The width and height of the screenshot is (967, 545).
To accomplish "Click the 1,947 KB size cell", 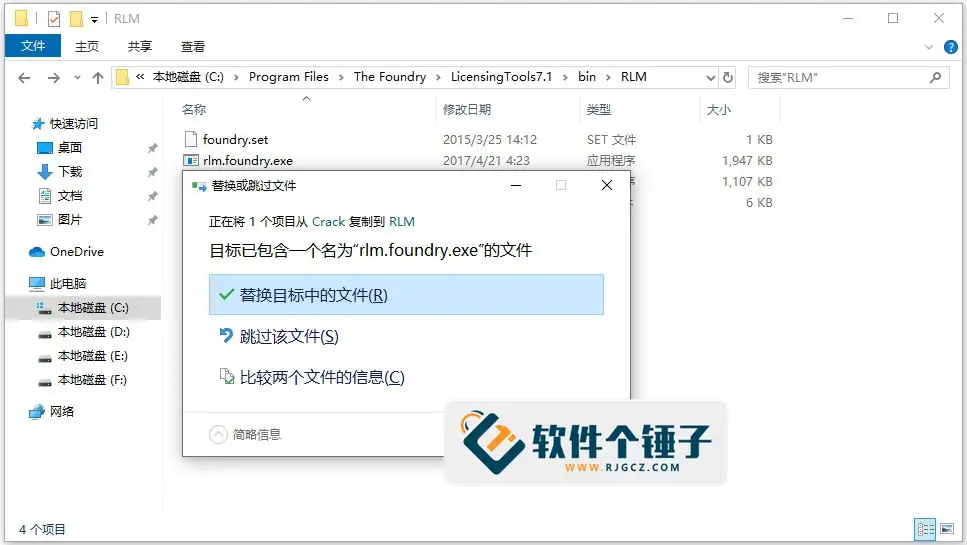I will point(747,160).
